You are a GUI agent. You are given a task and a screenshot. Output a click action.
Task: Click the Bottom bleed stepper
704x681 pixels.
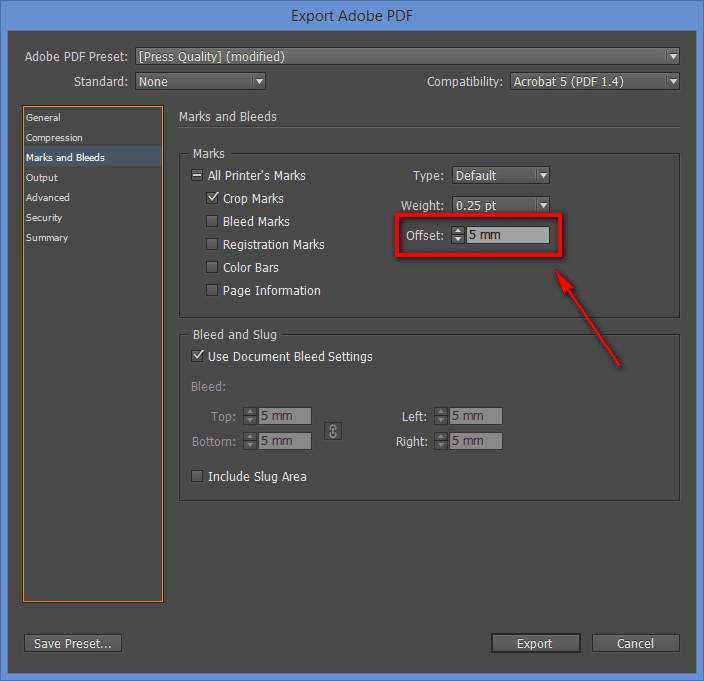tap(250, 441)
